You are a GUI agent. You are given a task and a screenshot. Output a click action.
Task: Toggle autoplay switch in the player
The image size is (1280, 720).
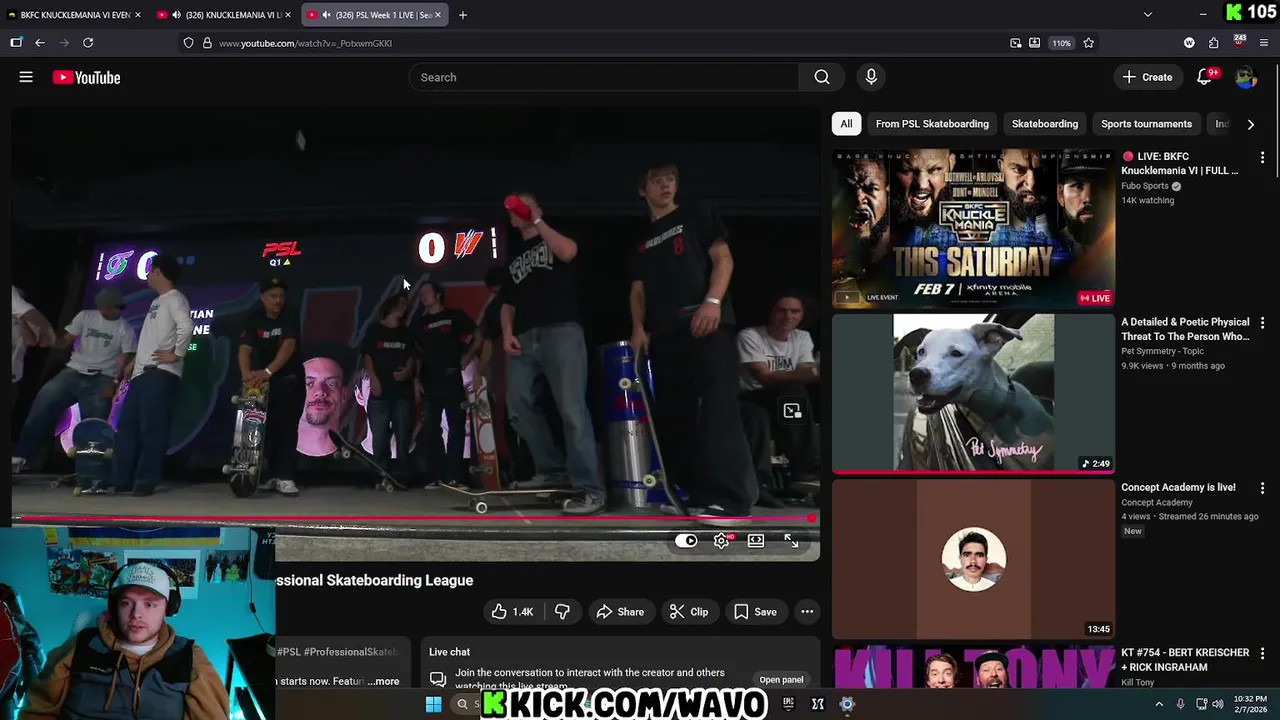[686, 541]
